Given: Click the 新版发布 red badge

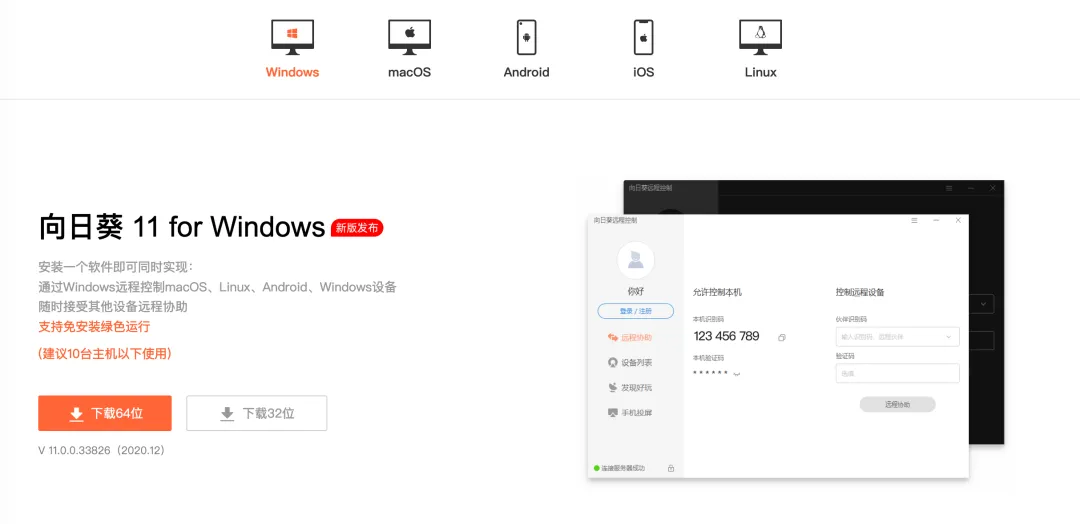Looking at the screenshot, I should point(357,228).
